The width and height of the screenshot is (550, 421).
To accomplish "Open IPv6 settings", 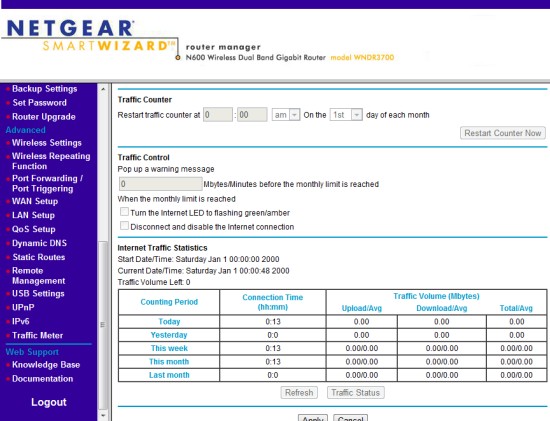I will (x=21, y=321).
